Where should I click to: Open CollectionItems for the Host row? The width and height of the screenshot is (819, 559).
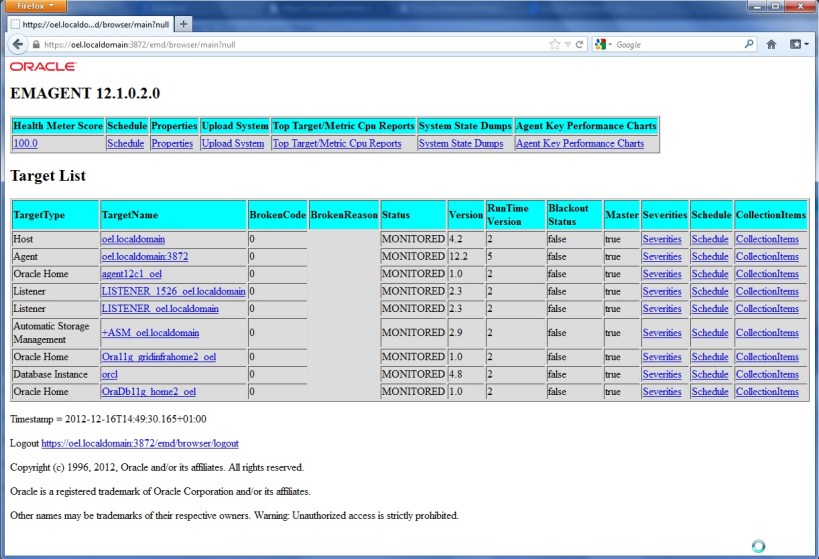tap(767, 239)
